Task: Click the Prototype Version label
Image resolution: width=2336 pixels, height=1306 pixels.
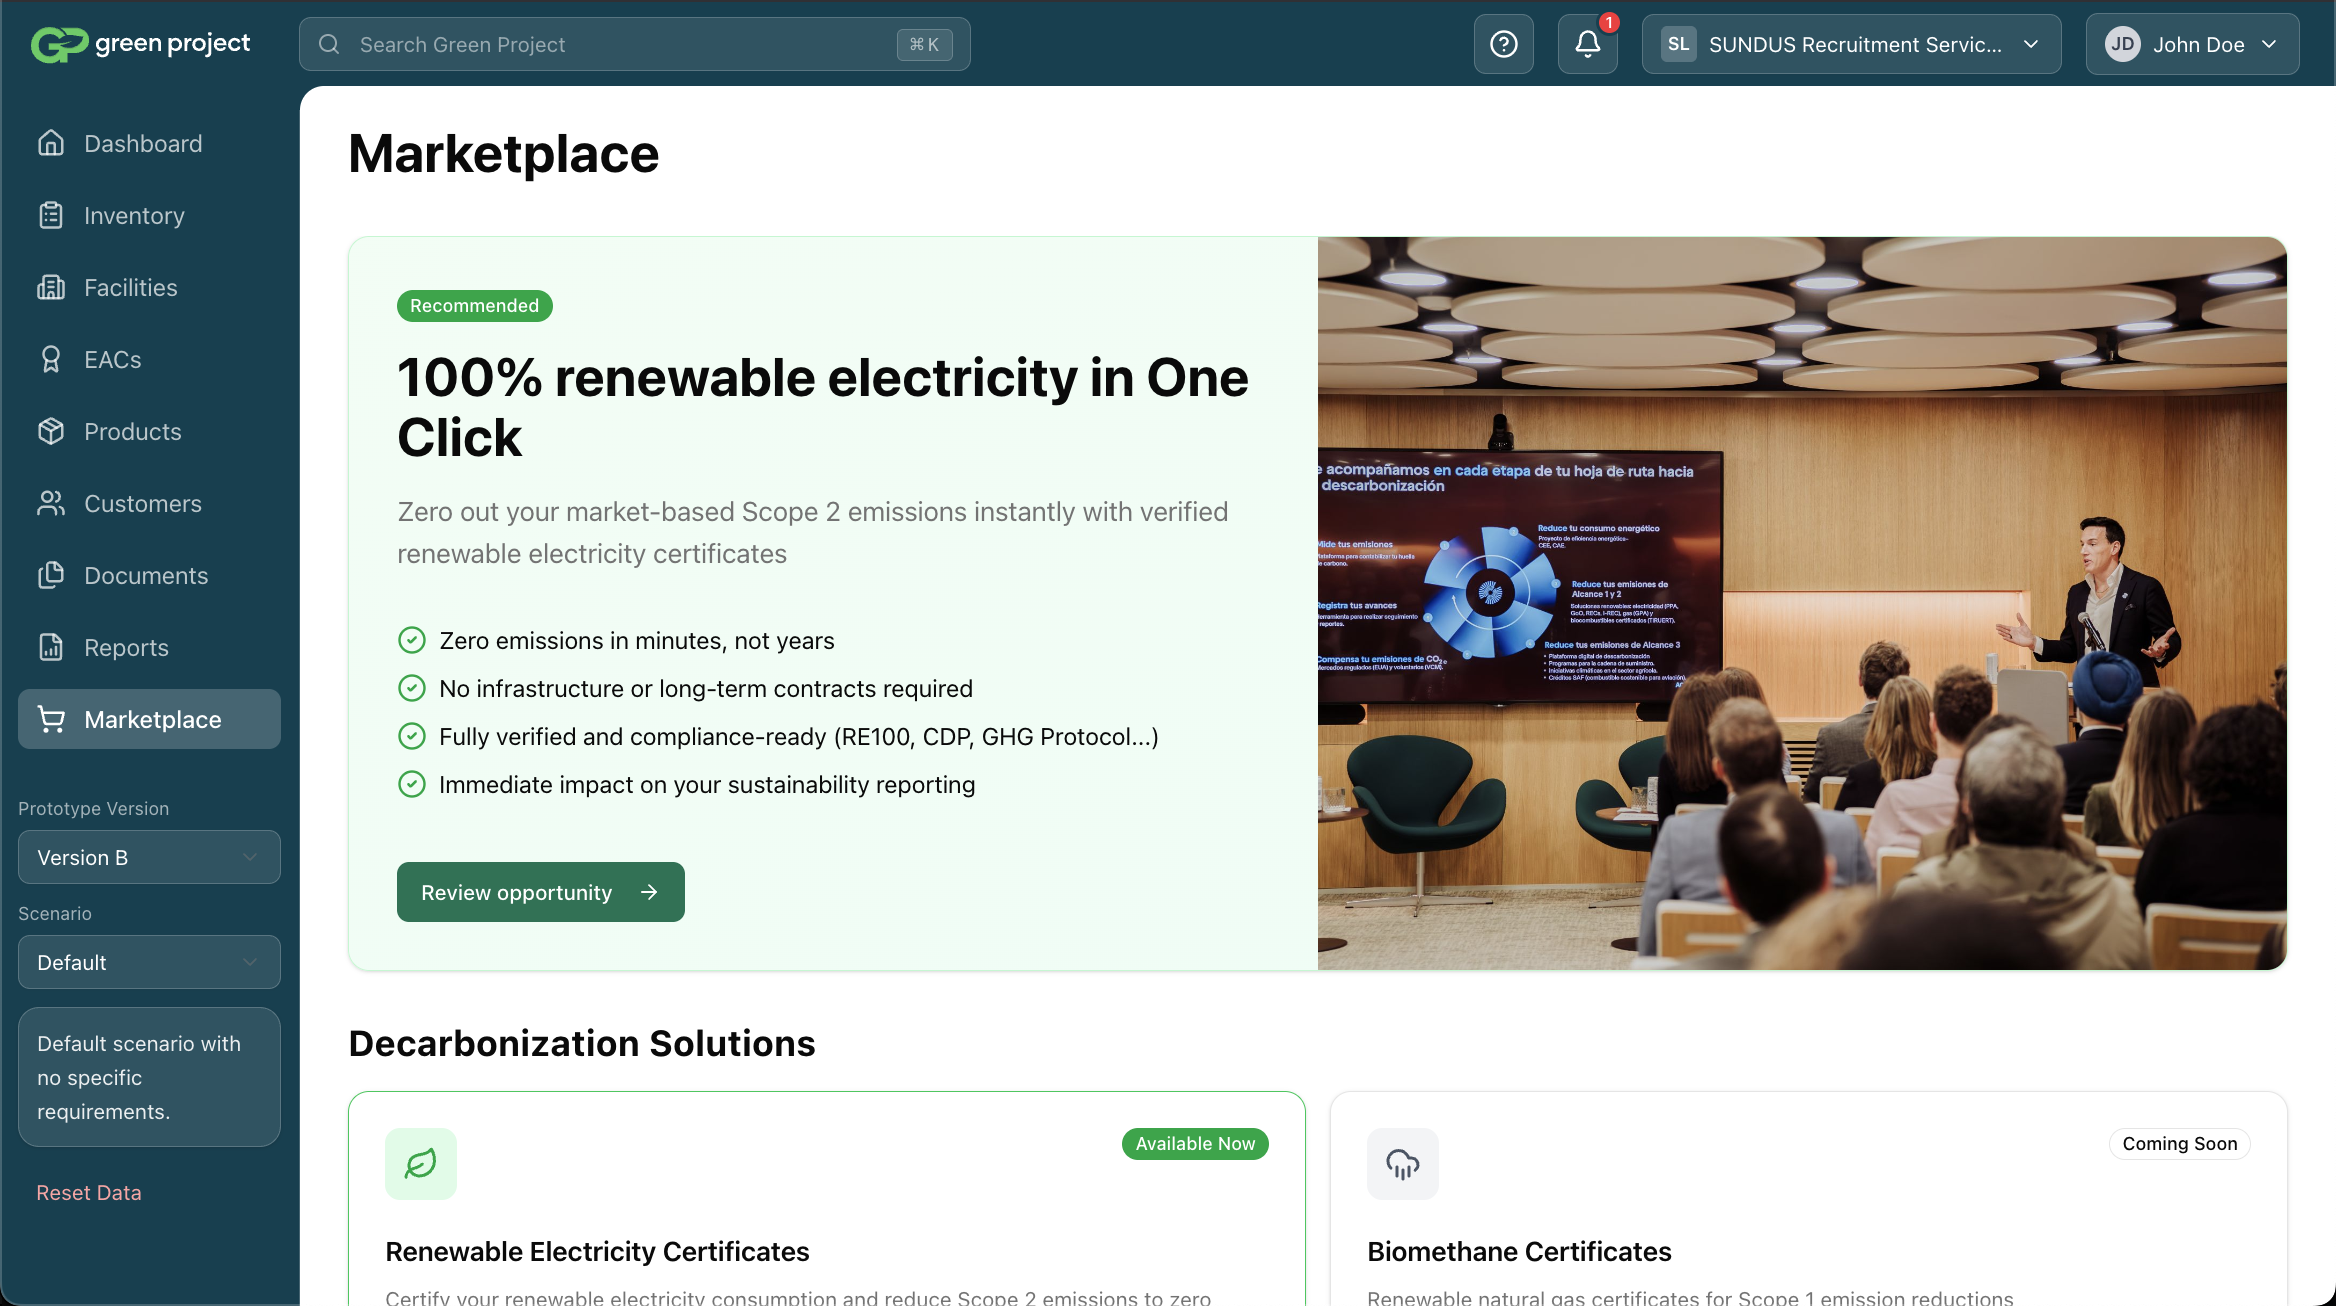Action: (93, 808)
